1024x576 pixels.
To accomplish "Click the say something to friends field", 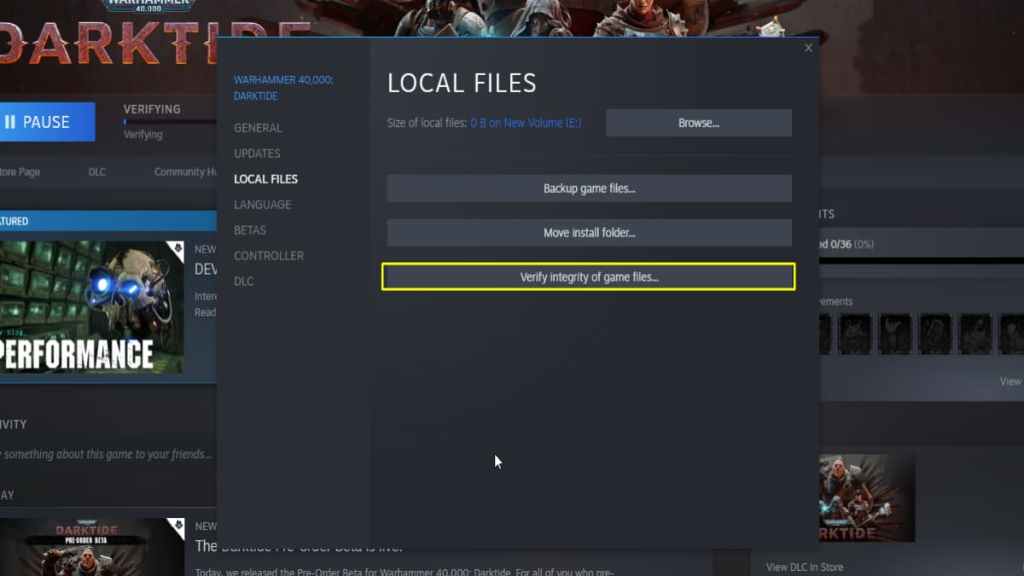I will pos(106,454).
